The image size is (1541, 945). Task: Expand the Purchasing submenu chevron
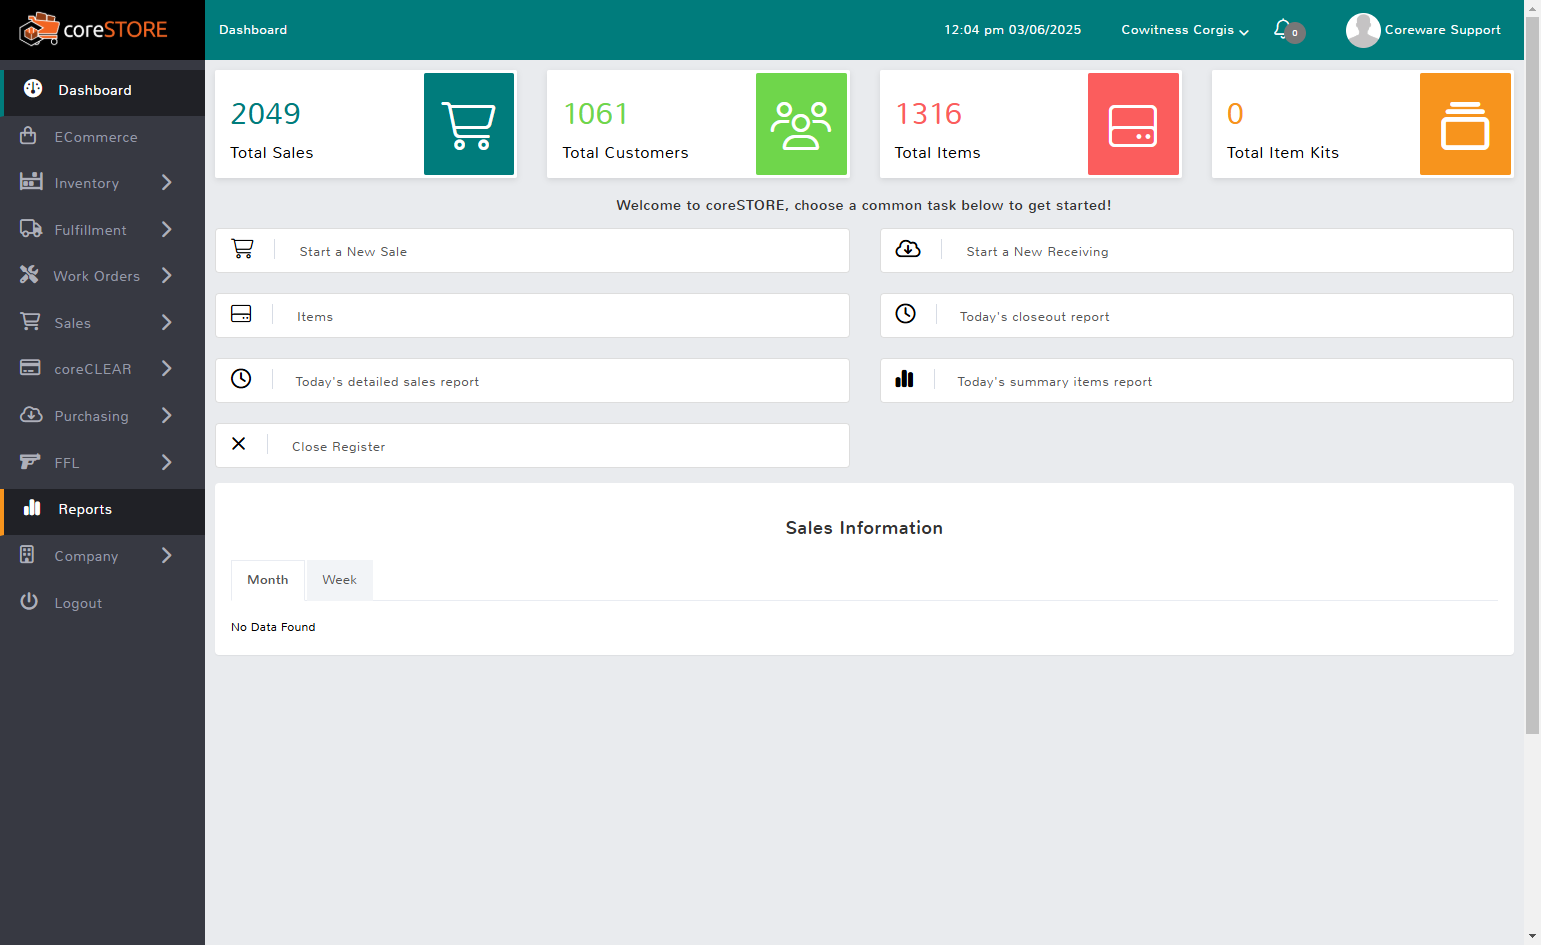[x=167, y=416]
